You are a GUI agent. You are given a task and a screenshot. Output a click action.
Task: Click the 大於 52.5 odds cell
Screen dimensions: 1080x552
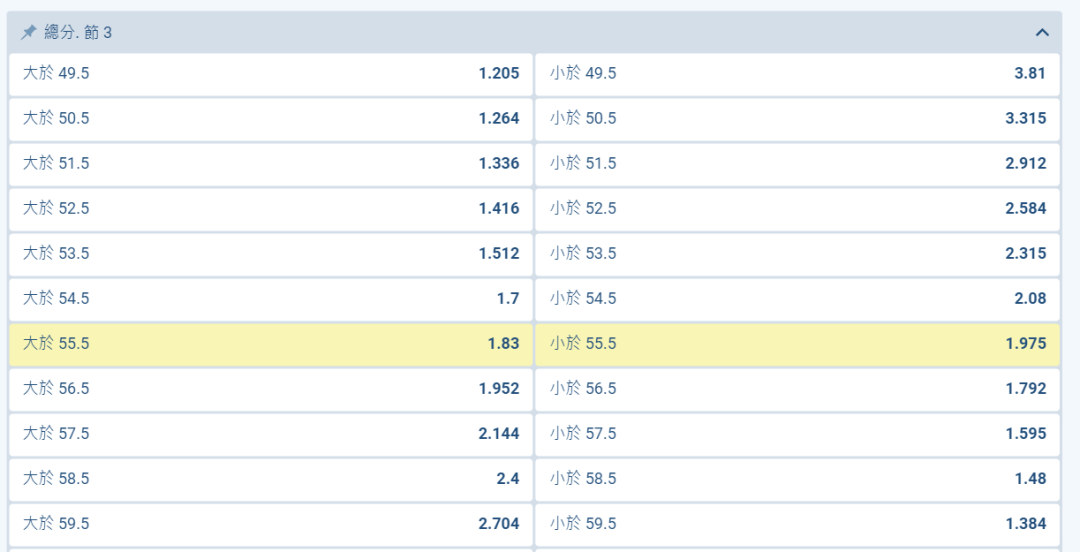[x=270, y=208]
